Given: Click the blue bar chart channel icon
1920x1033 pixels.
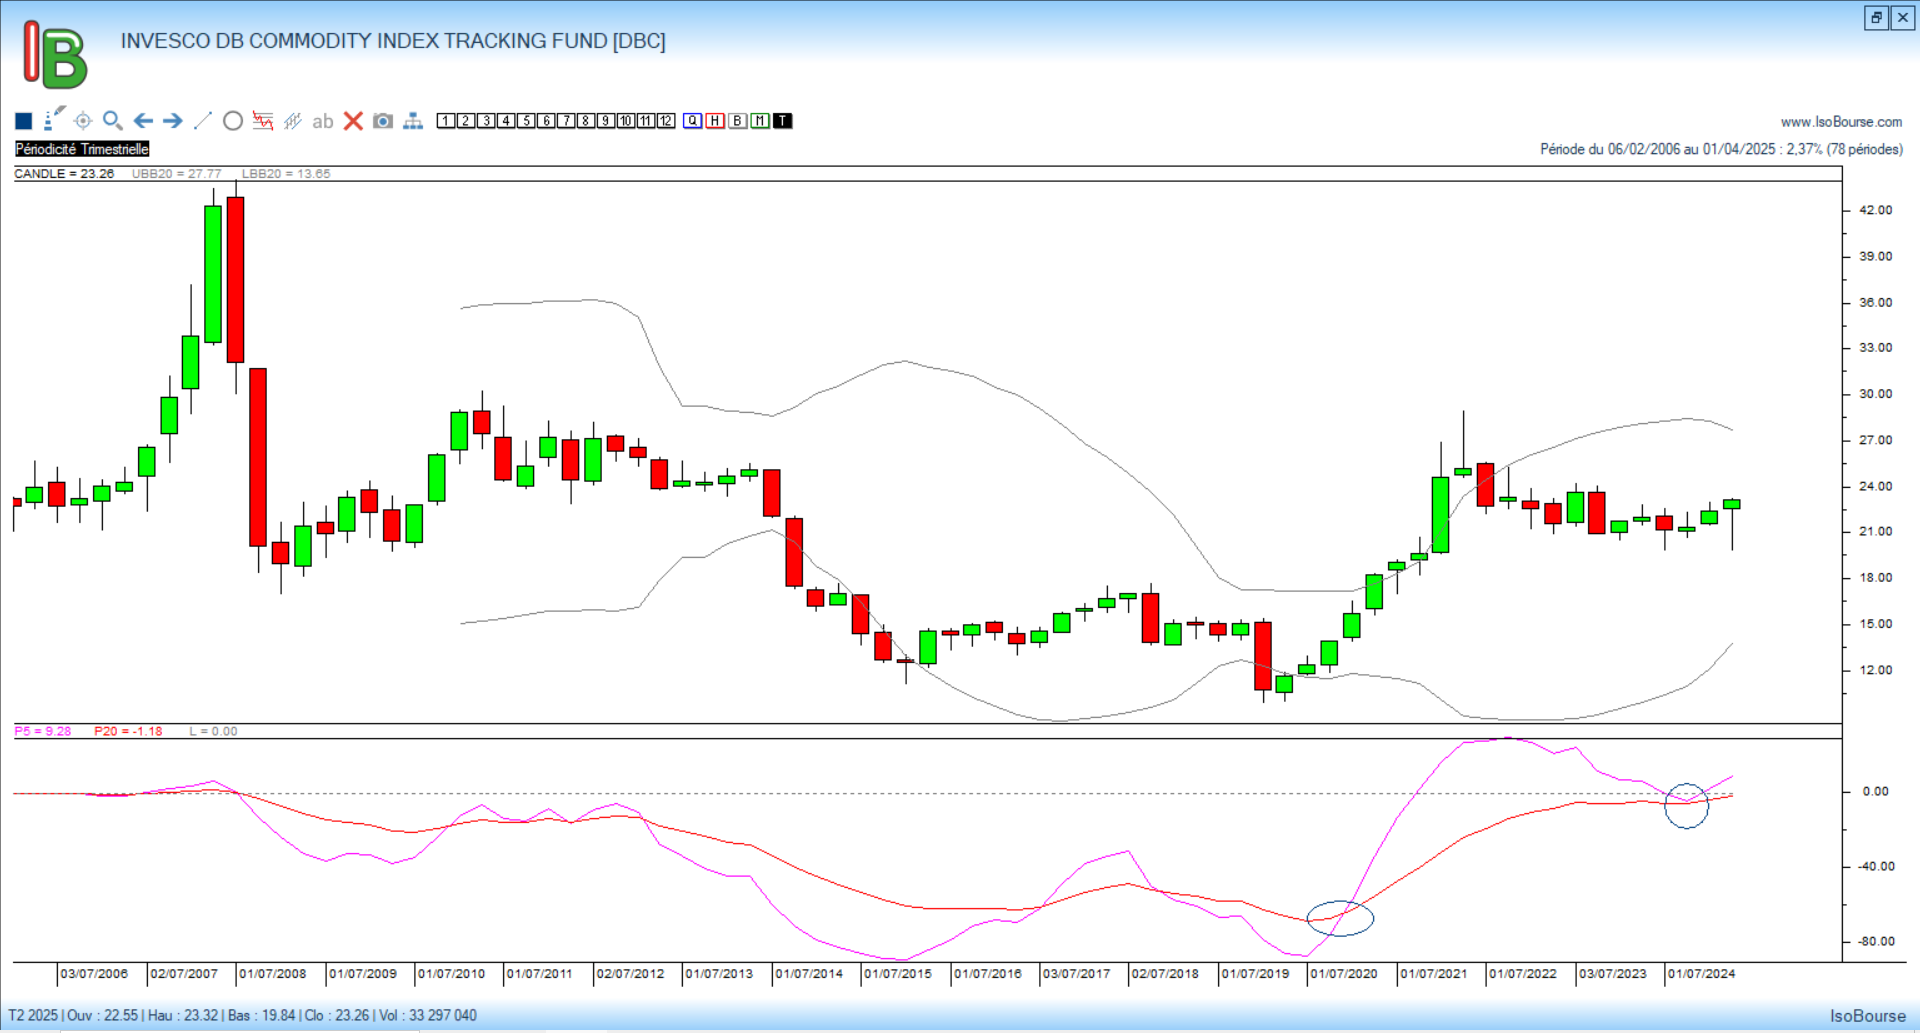Looking at the screenshot, I should [x=293, y=121].
